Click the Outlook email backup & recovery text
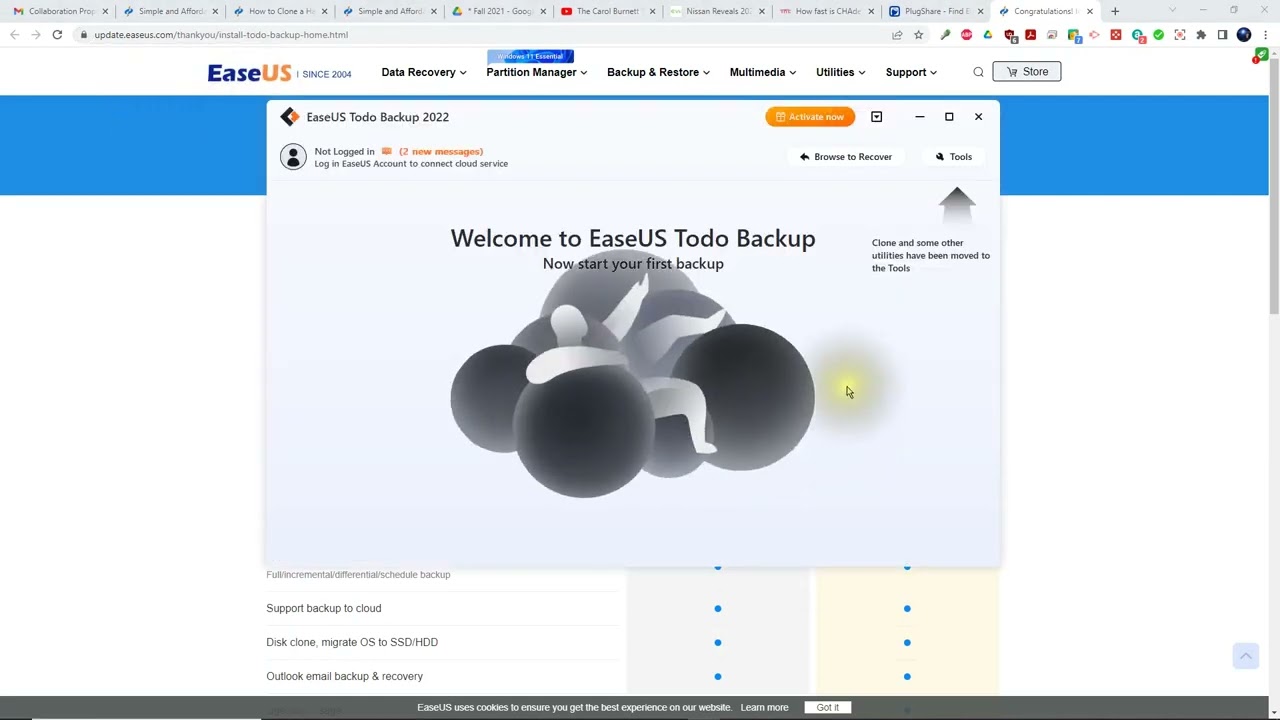 tap(345, 676)
